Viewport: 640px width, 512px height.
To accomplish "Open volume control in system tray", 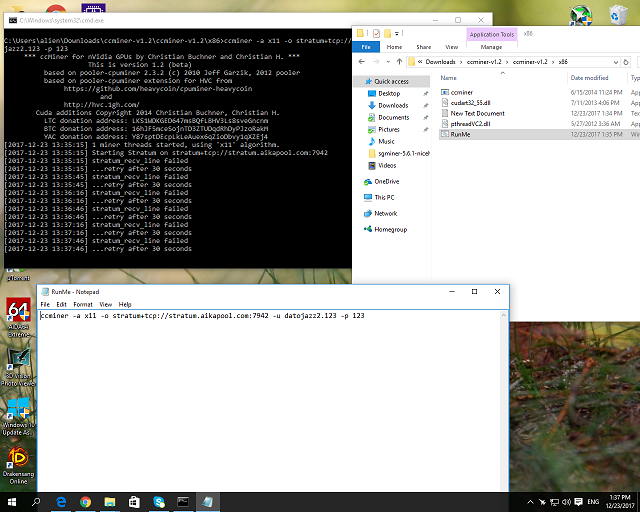I will [x=566, y=502].
